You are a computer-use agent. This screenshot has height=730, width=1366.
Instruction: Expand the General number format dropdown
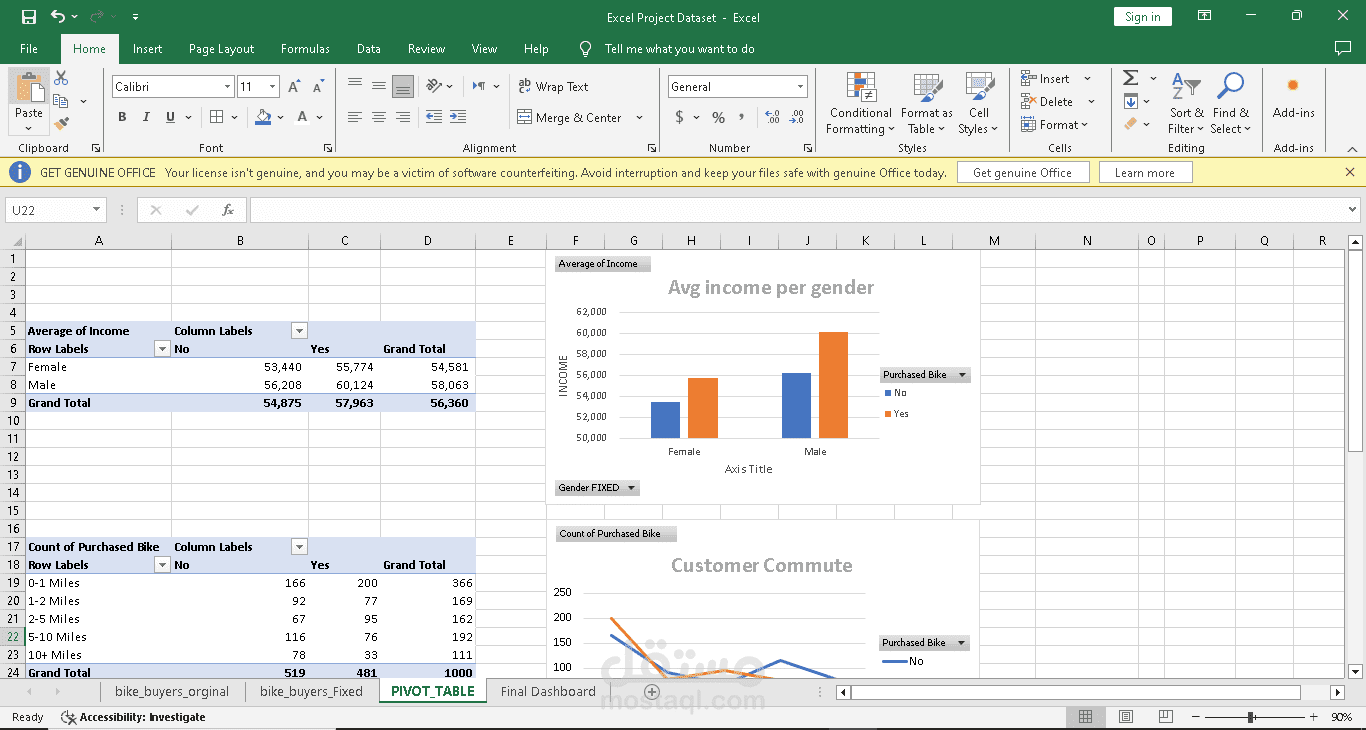(x=800, y=87)
